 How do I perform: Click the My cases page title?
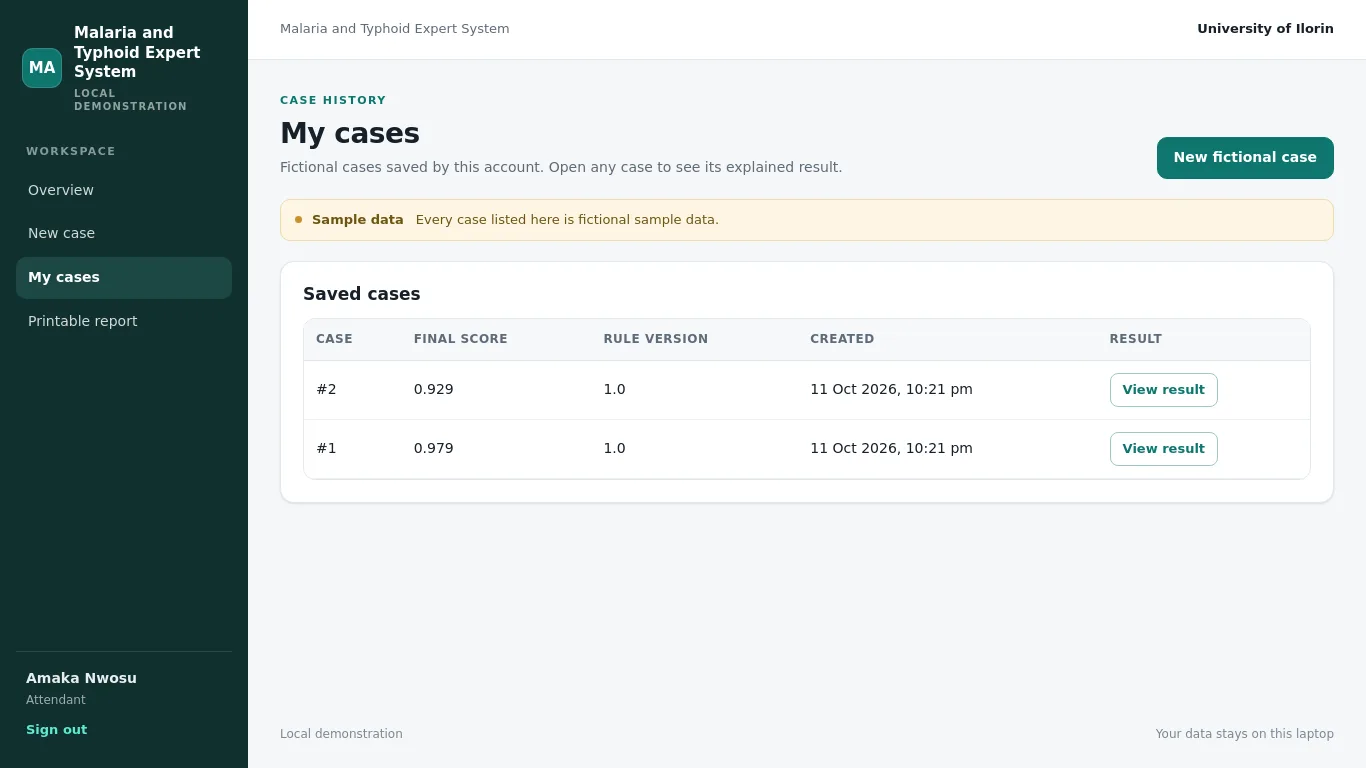[350, 133]
